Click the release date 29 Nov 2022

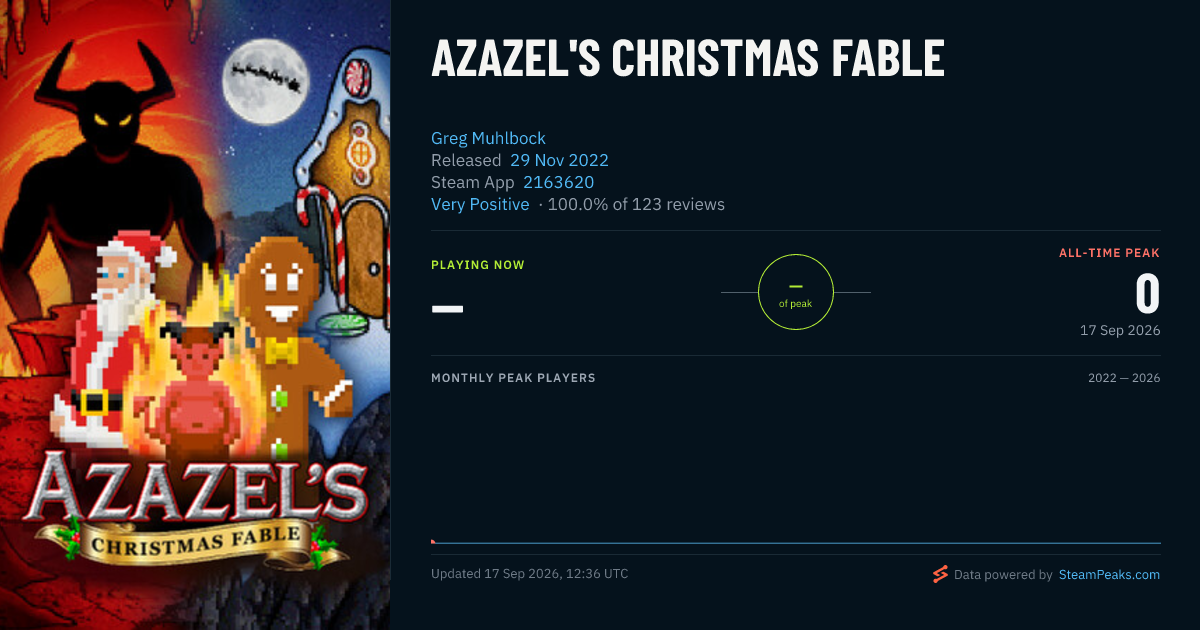559,160
